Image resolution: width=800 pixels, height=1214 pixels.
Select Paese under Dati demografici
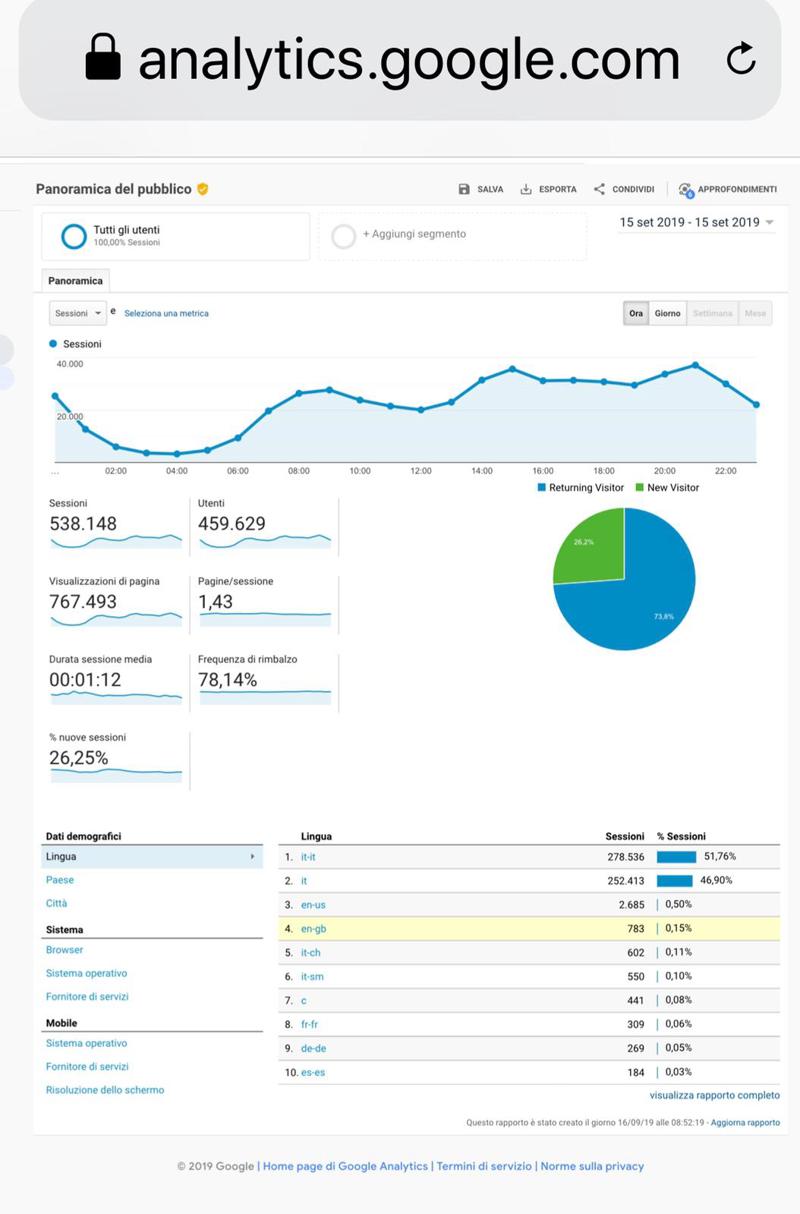click(x=60, y=880)
